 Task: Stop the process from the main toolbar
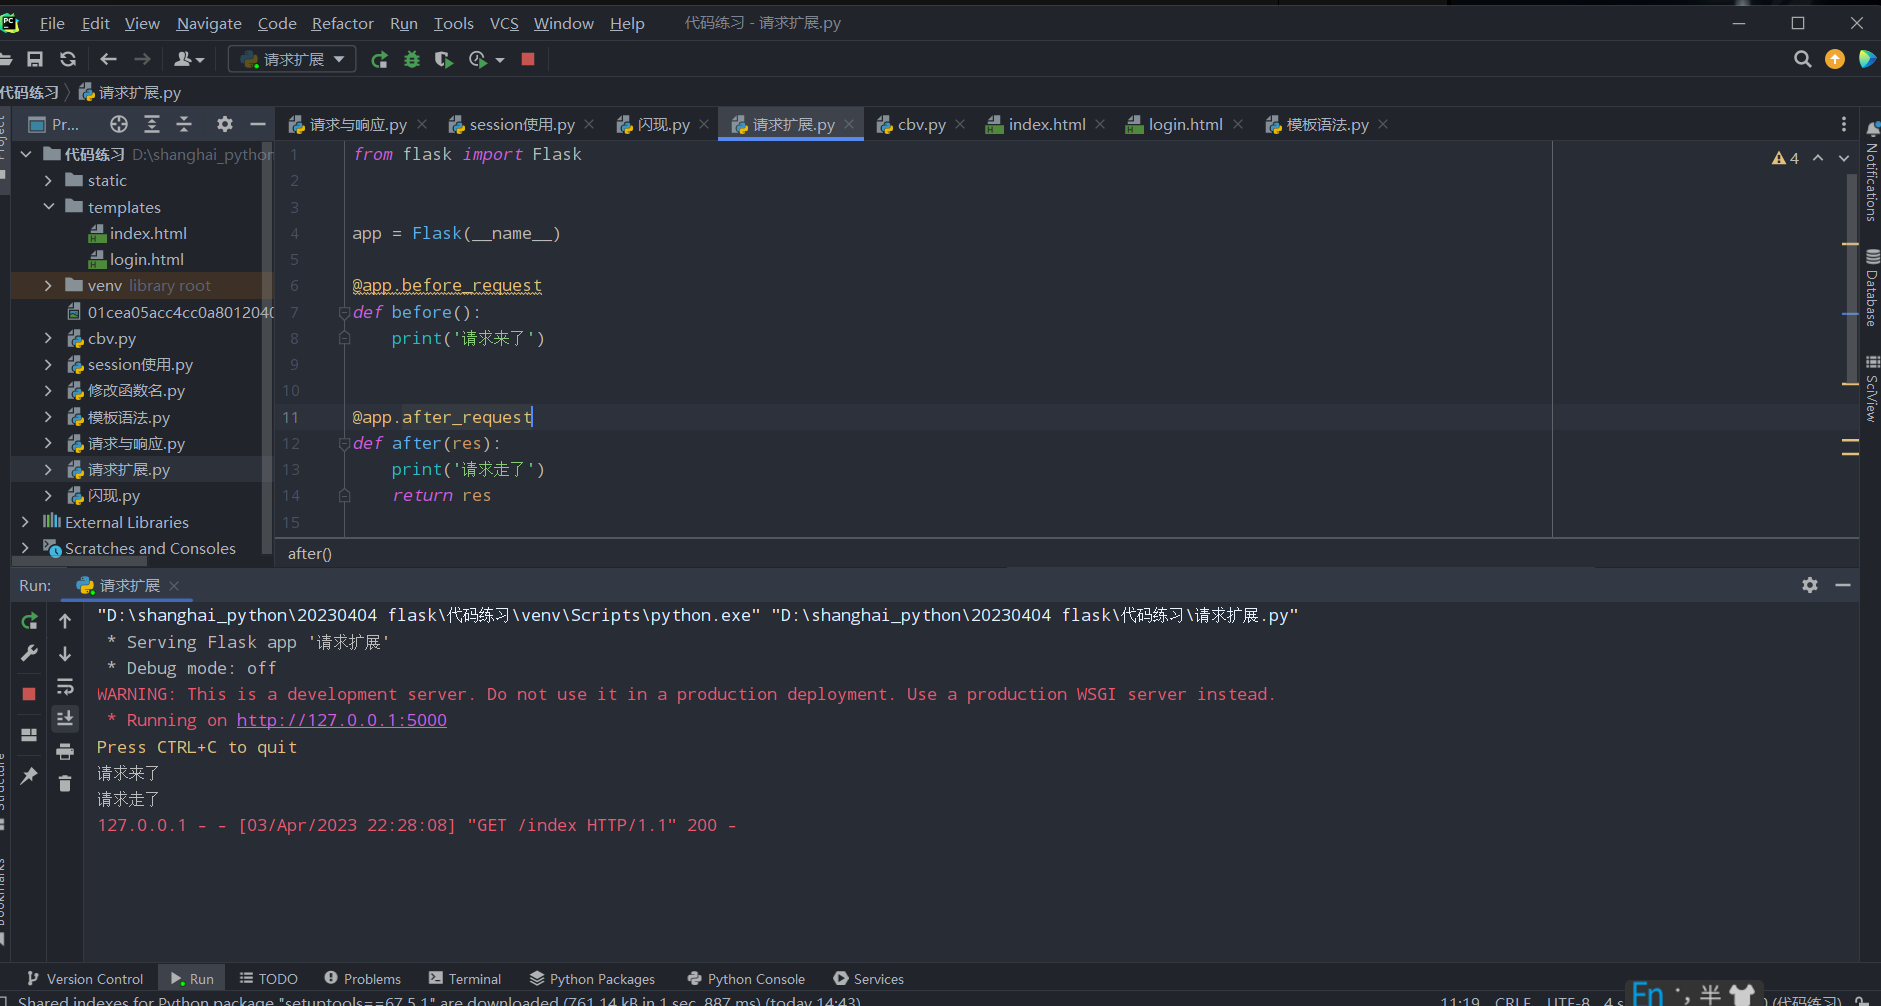pyautogui.click(x=528, y=60)
